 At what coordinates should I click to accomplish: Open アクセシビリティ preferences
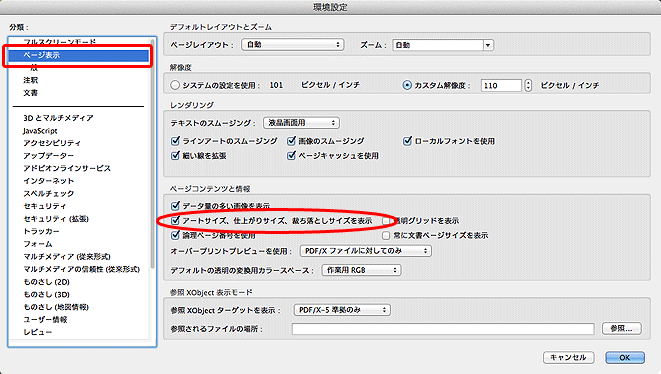pyautogui.click(x=52, y=143)
